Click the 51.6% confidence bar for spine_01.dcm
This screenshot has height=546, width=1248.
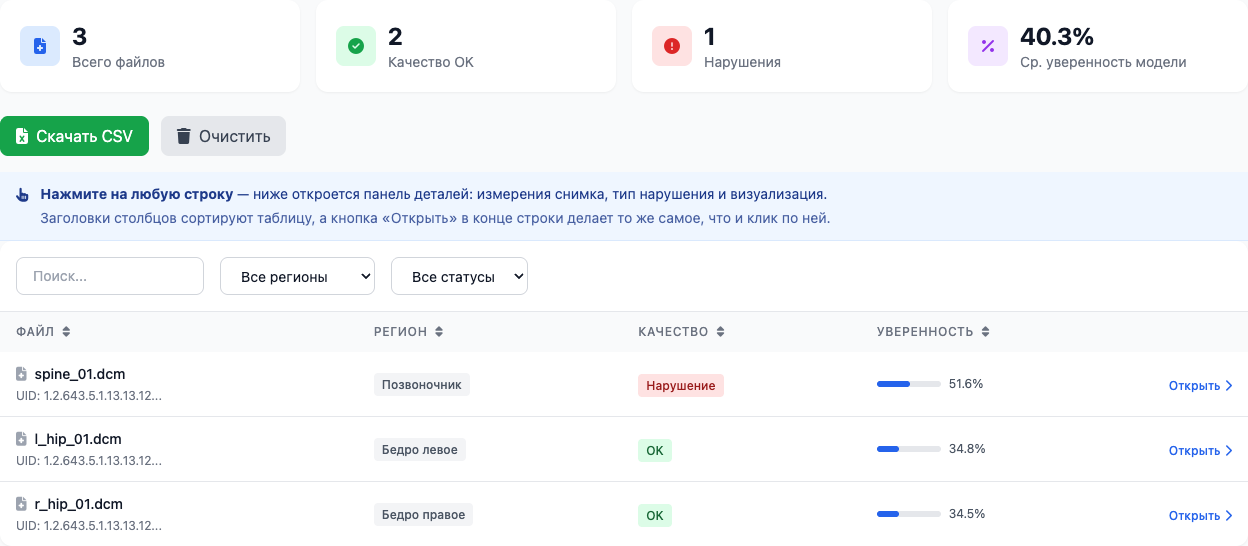pyautogui.click(x=909, y=384)
